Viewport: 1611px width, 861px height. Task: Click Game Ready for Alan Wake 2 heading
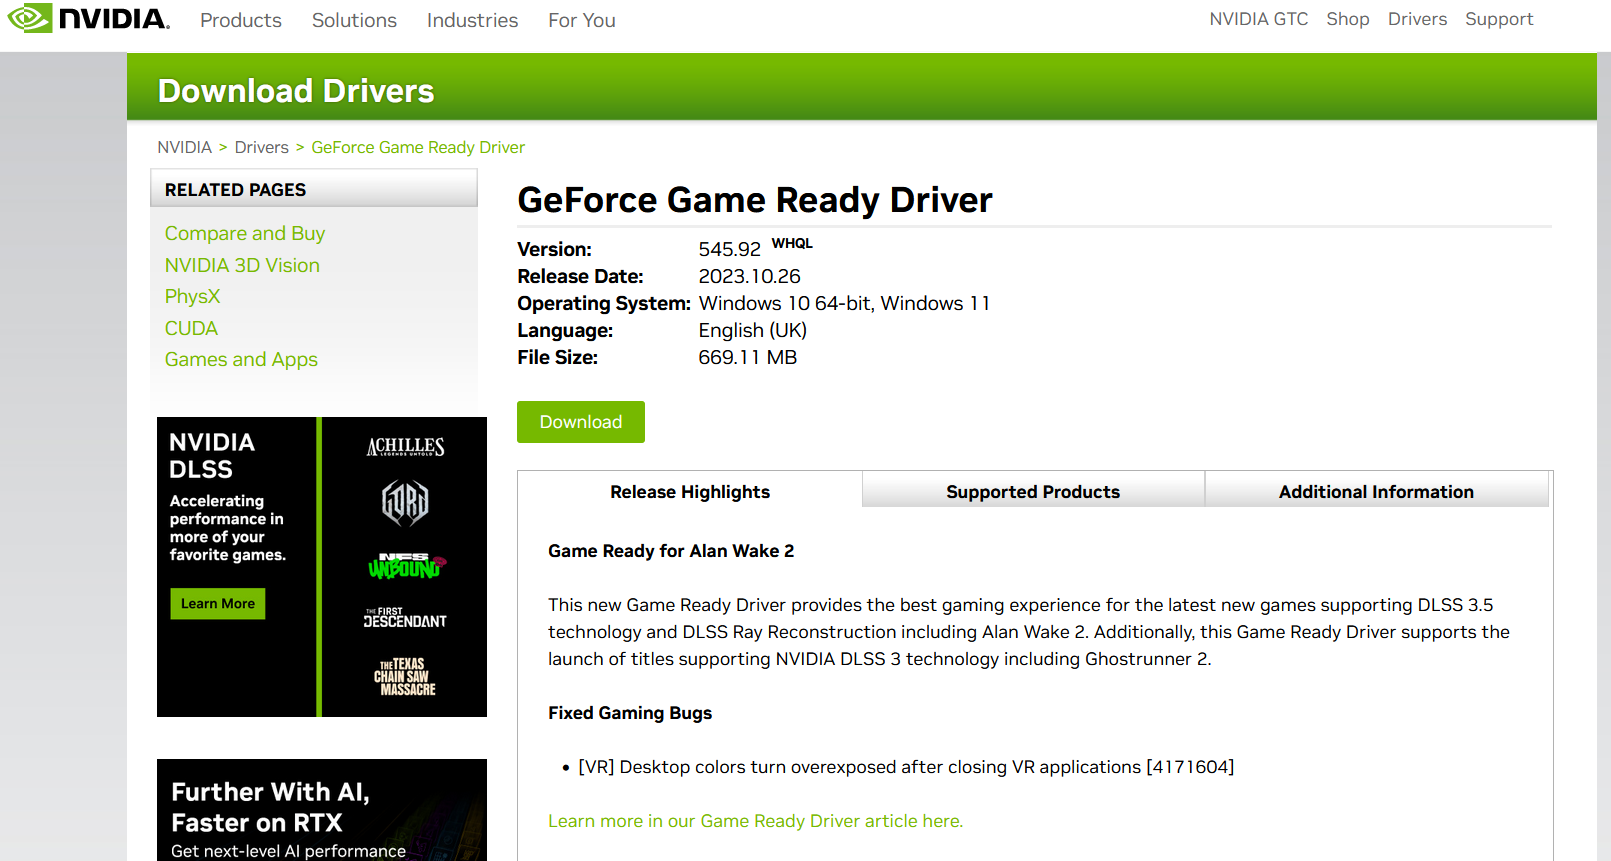671,551
